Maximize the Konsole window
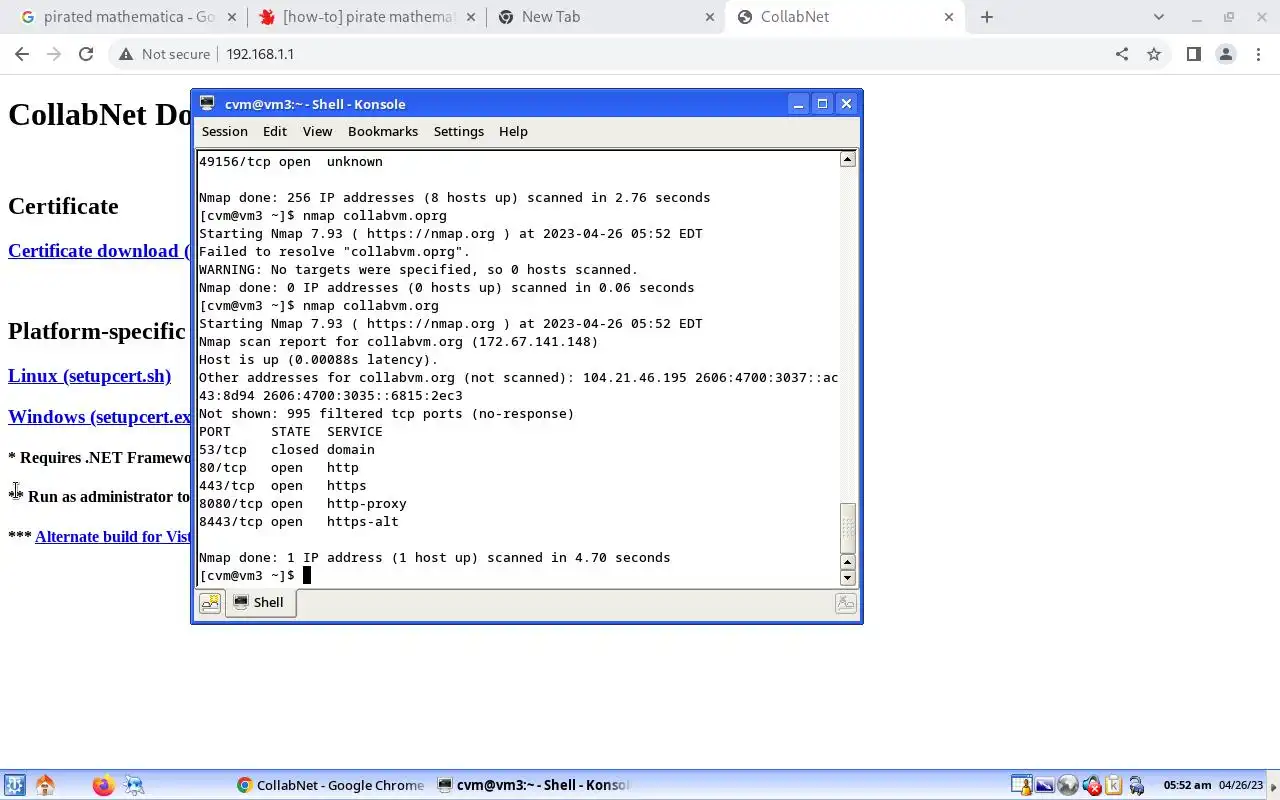 [822, 104]
